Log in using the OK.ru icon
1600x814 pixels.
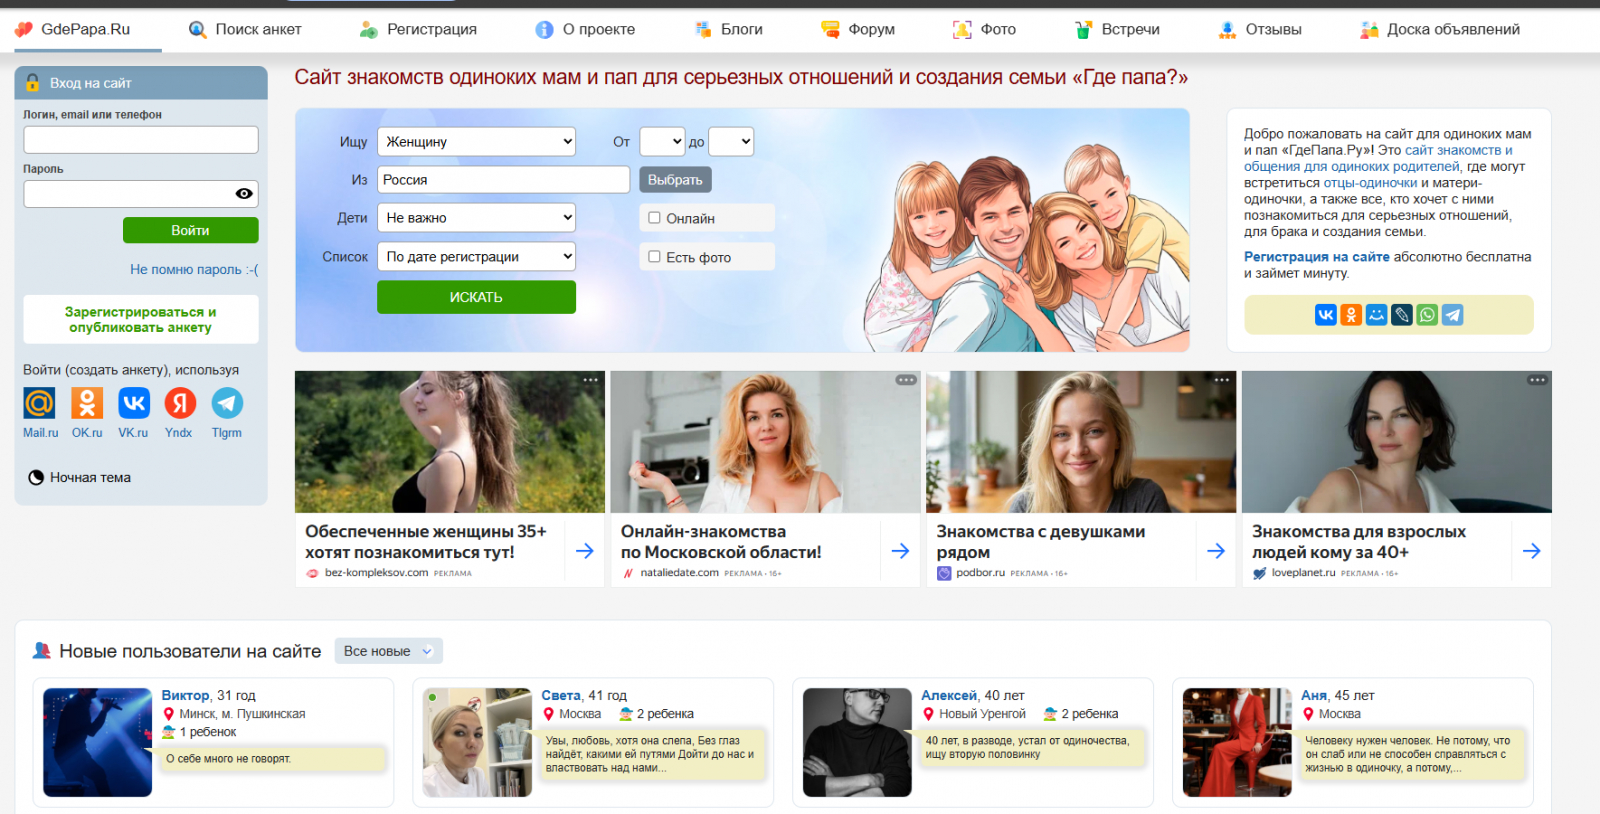click(x=87, y=403)
